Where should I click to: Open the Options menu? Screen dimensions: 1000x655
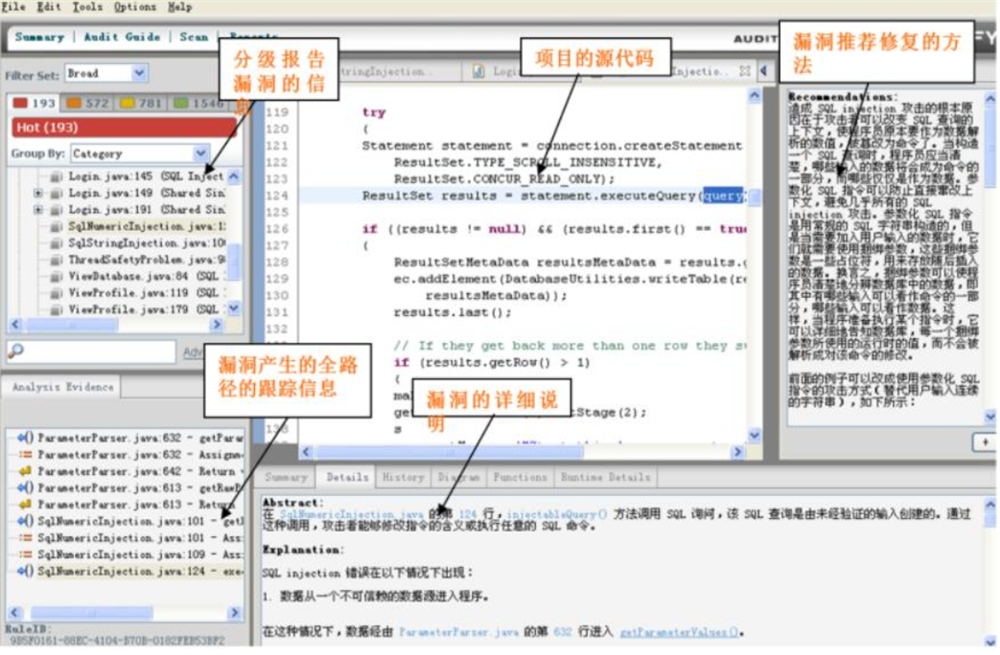point(135,7)
